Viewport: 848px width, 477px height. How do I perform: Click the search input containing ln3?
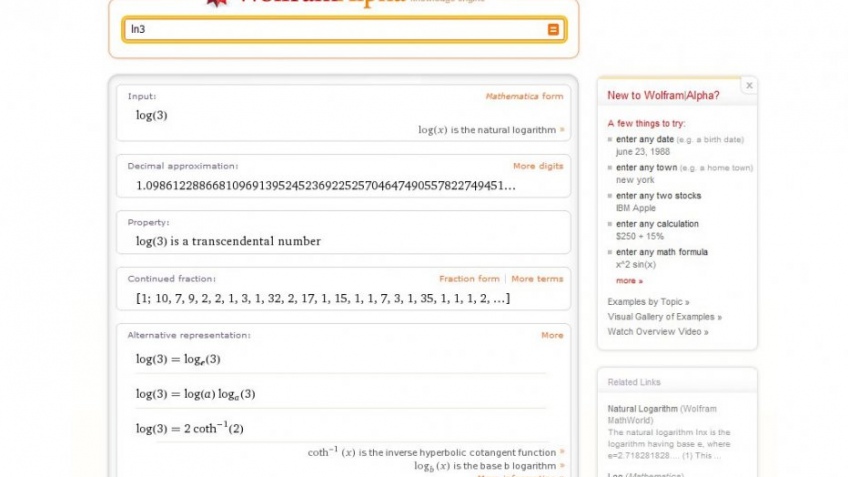click(x=344, y=29)
